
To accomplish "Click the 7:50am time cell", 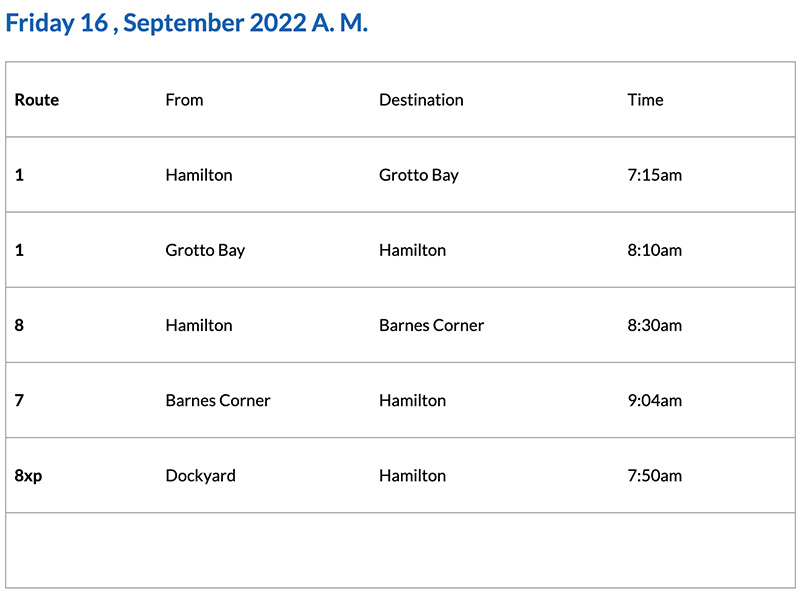I will coord(654,475).
